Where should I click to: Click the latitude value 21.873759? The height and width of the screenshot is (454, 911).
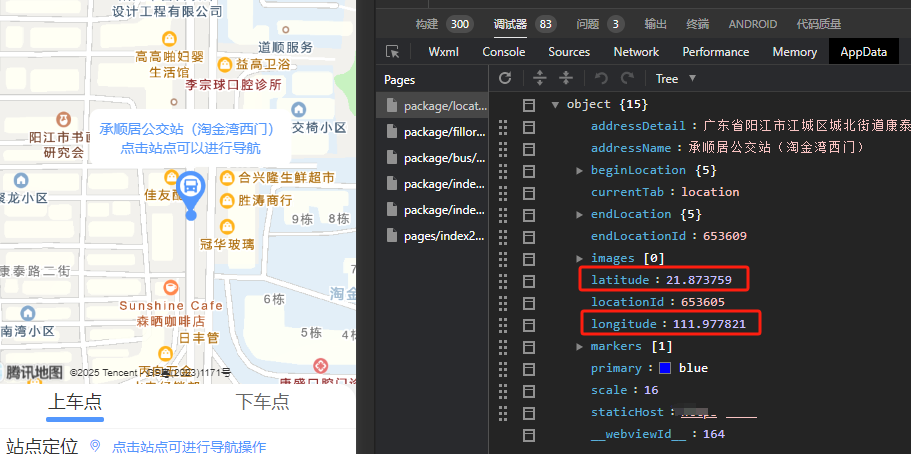coord(698,280)
